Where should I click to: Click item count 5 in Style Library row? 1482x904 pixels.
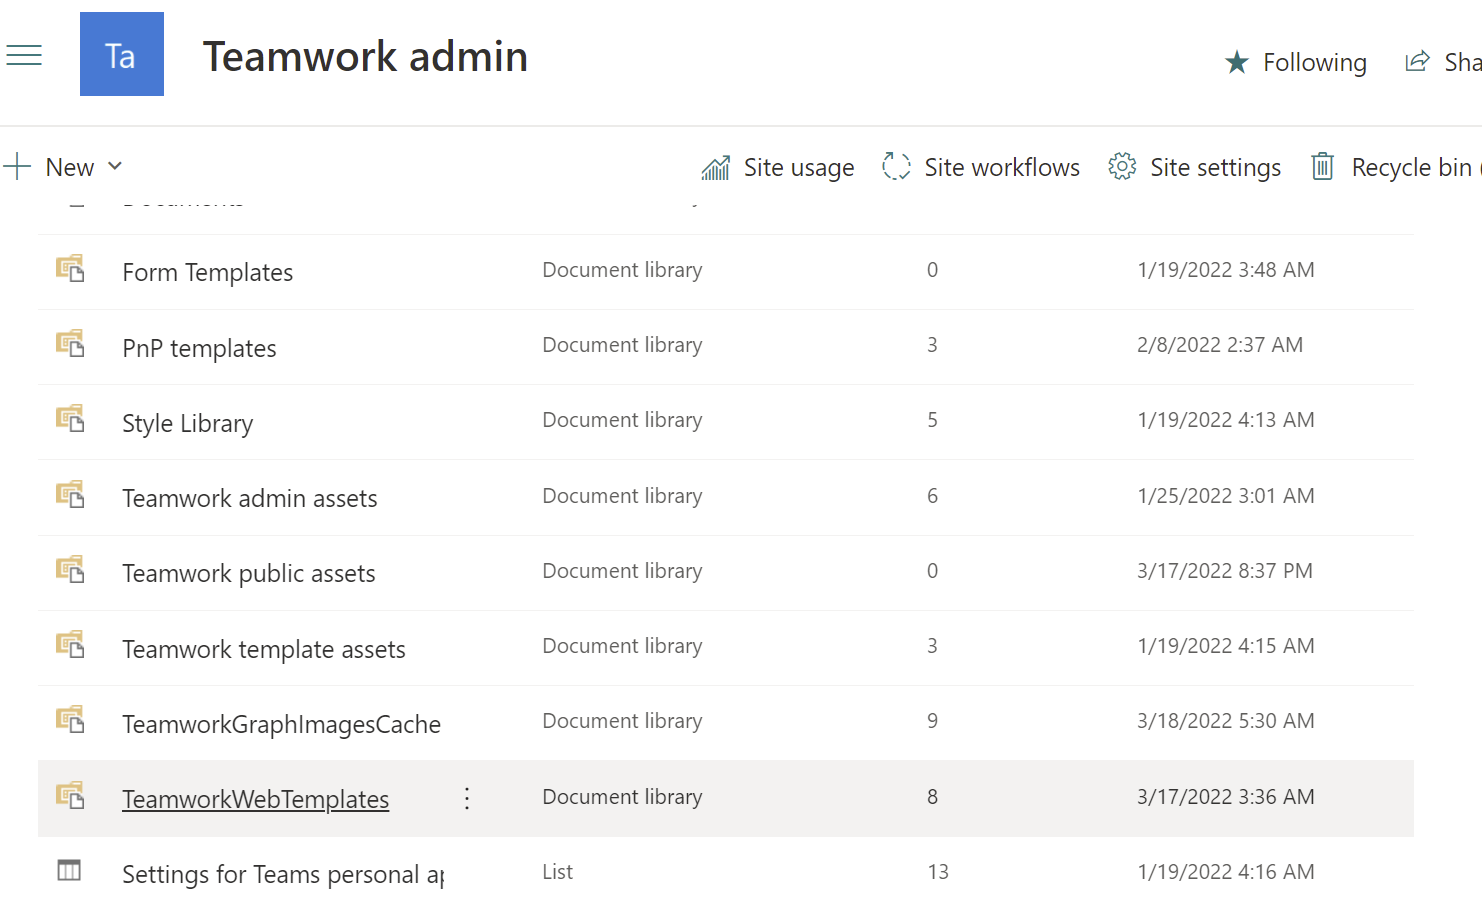coord(932,420)
